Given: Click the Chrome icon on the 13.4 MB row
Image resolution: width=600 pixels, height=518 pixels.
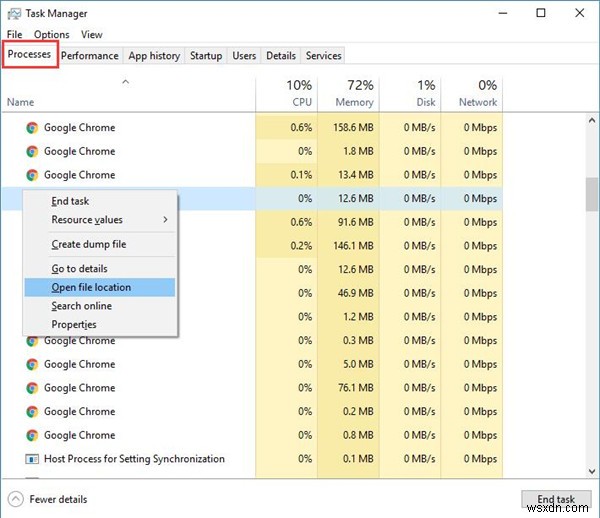Looking at the screenshot, I should click(x=32, y=175).
